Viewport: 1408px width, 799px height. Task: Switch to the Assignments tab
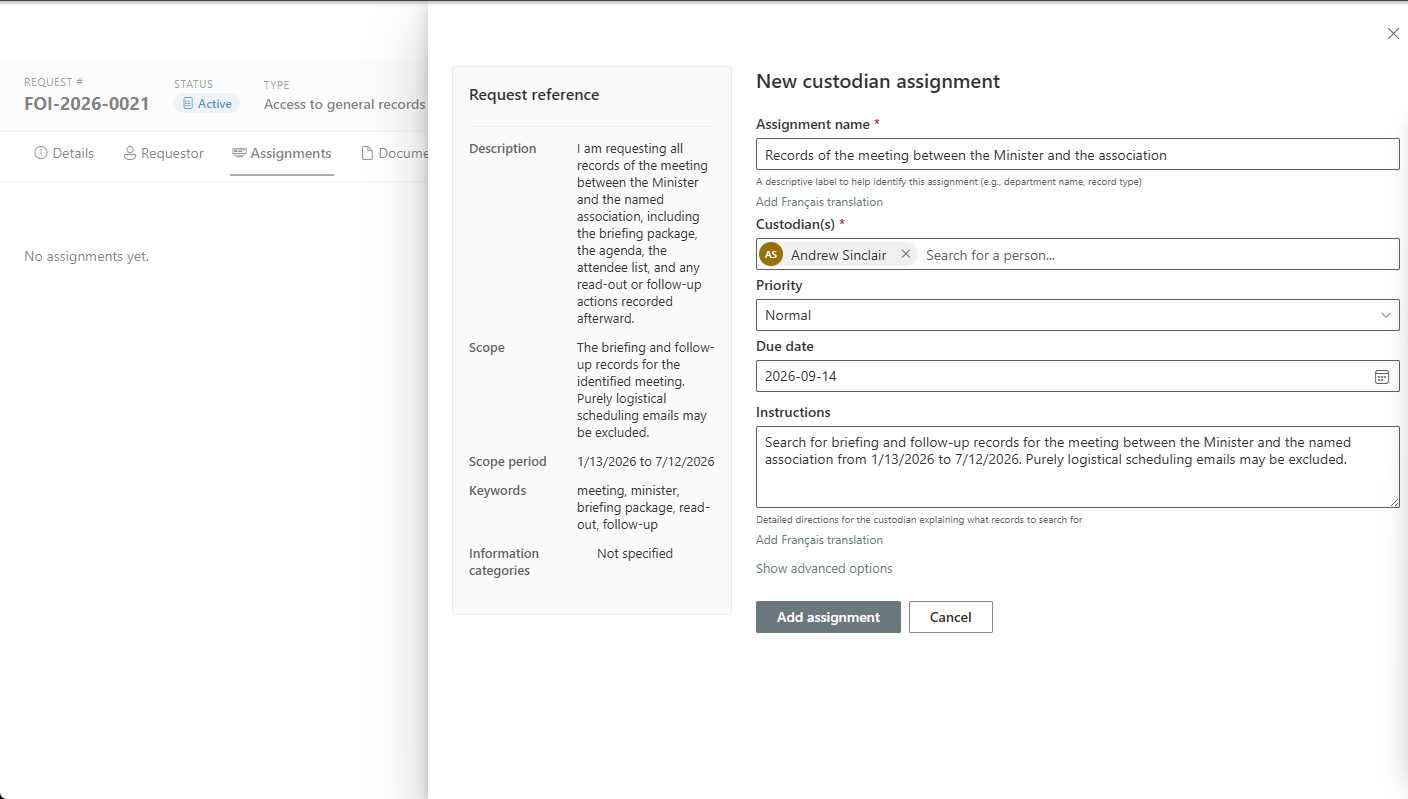(x=282, y=153)
